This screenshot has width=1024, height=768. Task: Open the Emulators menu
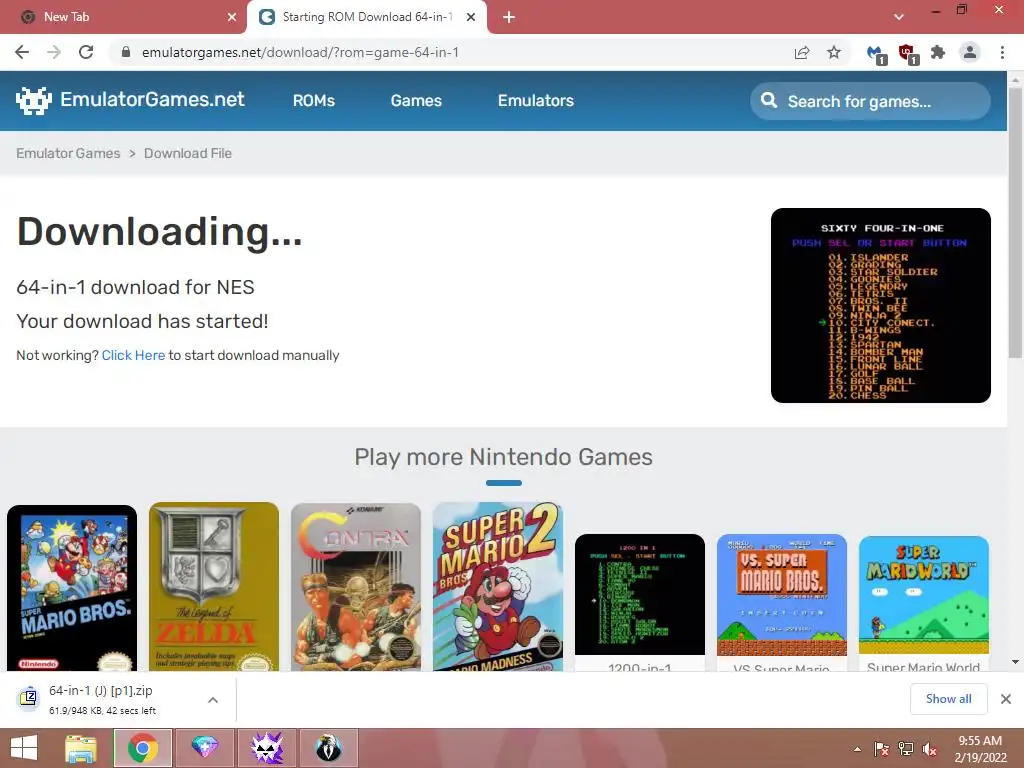click(536, 101)
